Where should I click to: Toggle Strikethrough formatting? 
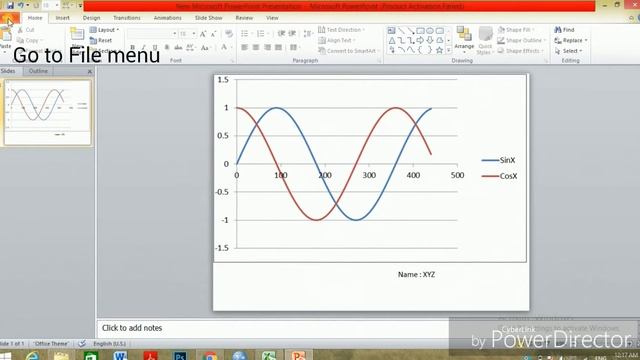tap(178, 48)
